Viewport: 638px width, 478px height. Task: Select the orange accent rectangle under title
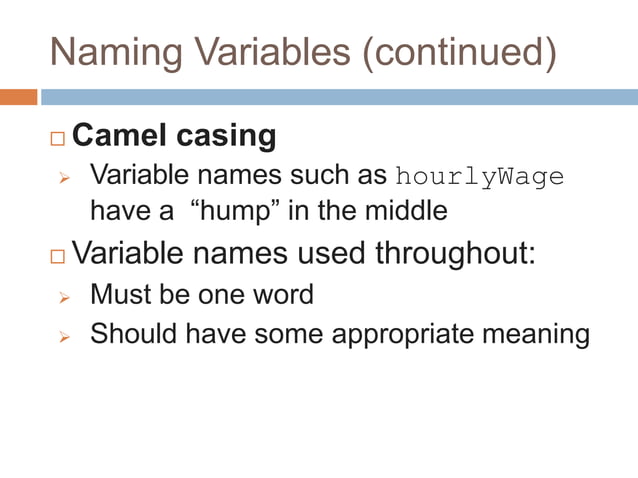click(19, 97)
